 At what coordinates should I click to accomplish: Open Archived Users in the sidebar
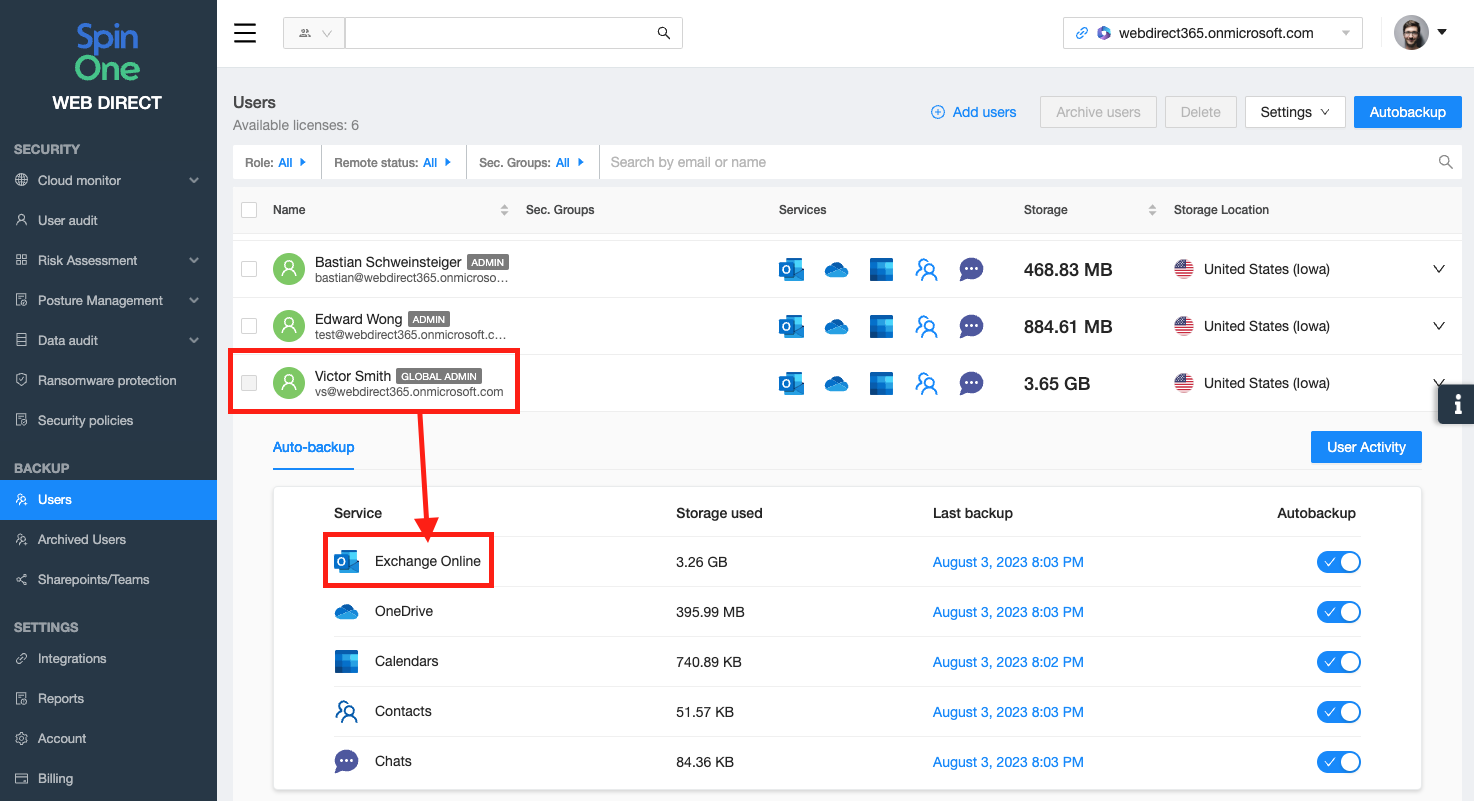coord(82,539)
